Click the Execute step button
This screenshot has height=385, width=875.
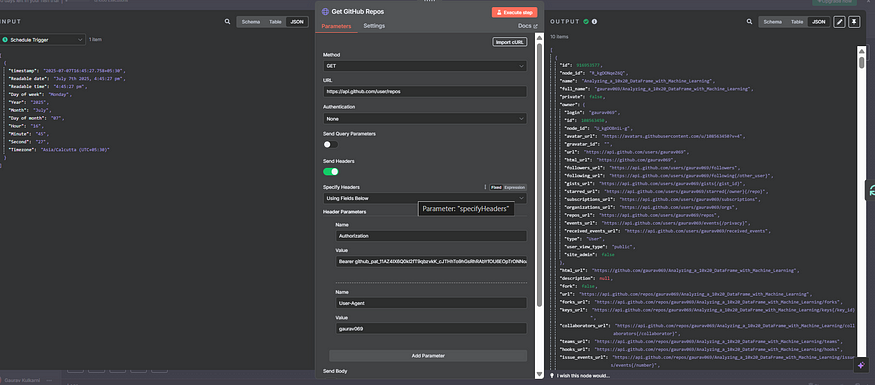pyautogui.click(x=515, y=12)
